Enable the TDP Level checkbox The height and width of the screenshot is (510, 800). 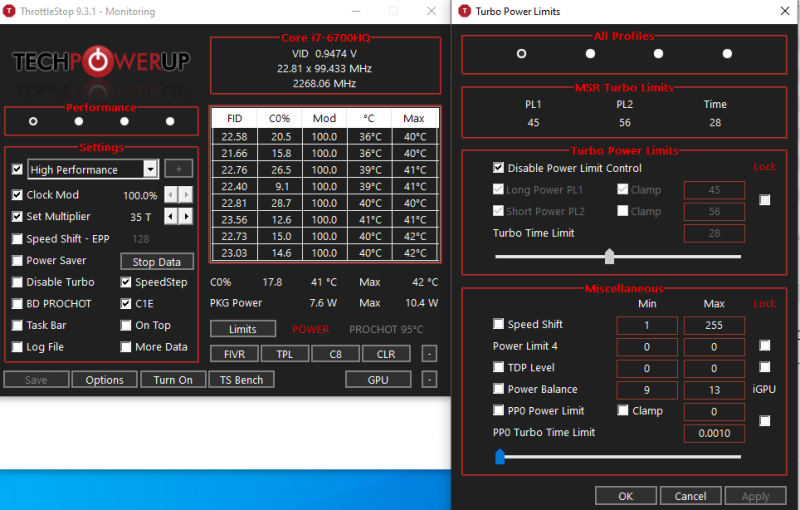pos(498,367)
